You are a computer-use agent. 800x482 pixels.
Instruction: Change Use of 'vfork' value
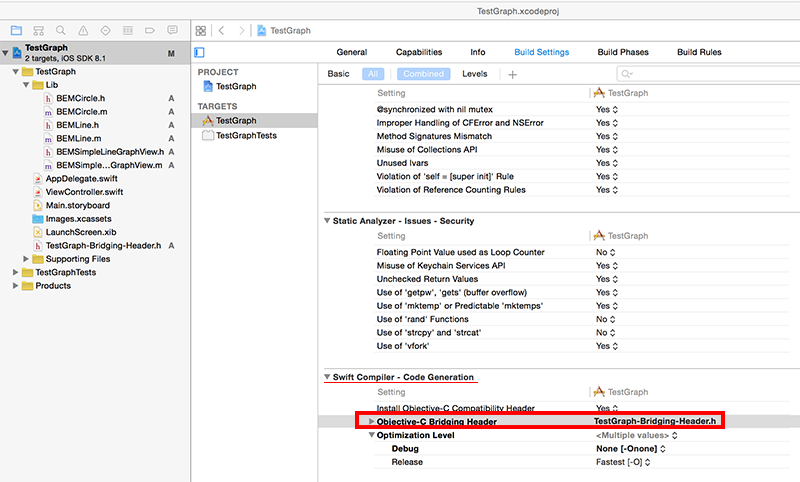coord(607,346)
